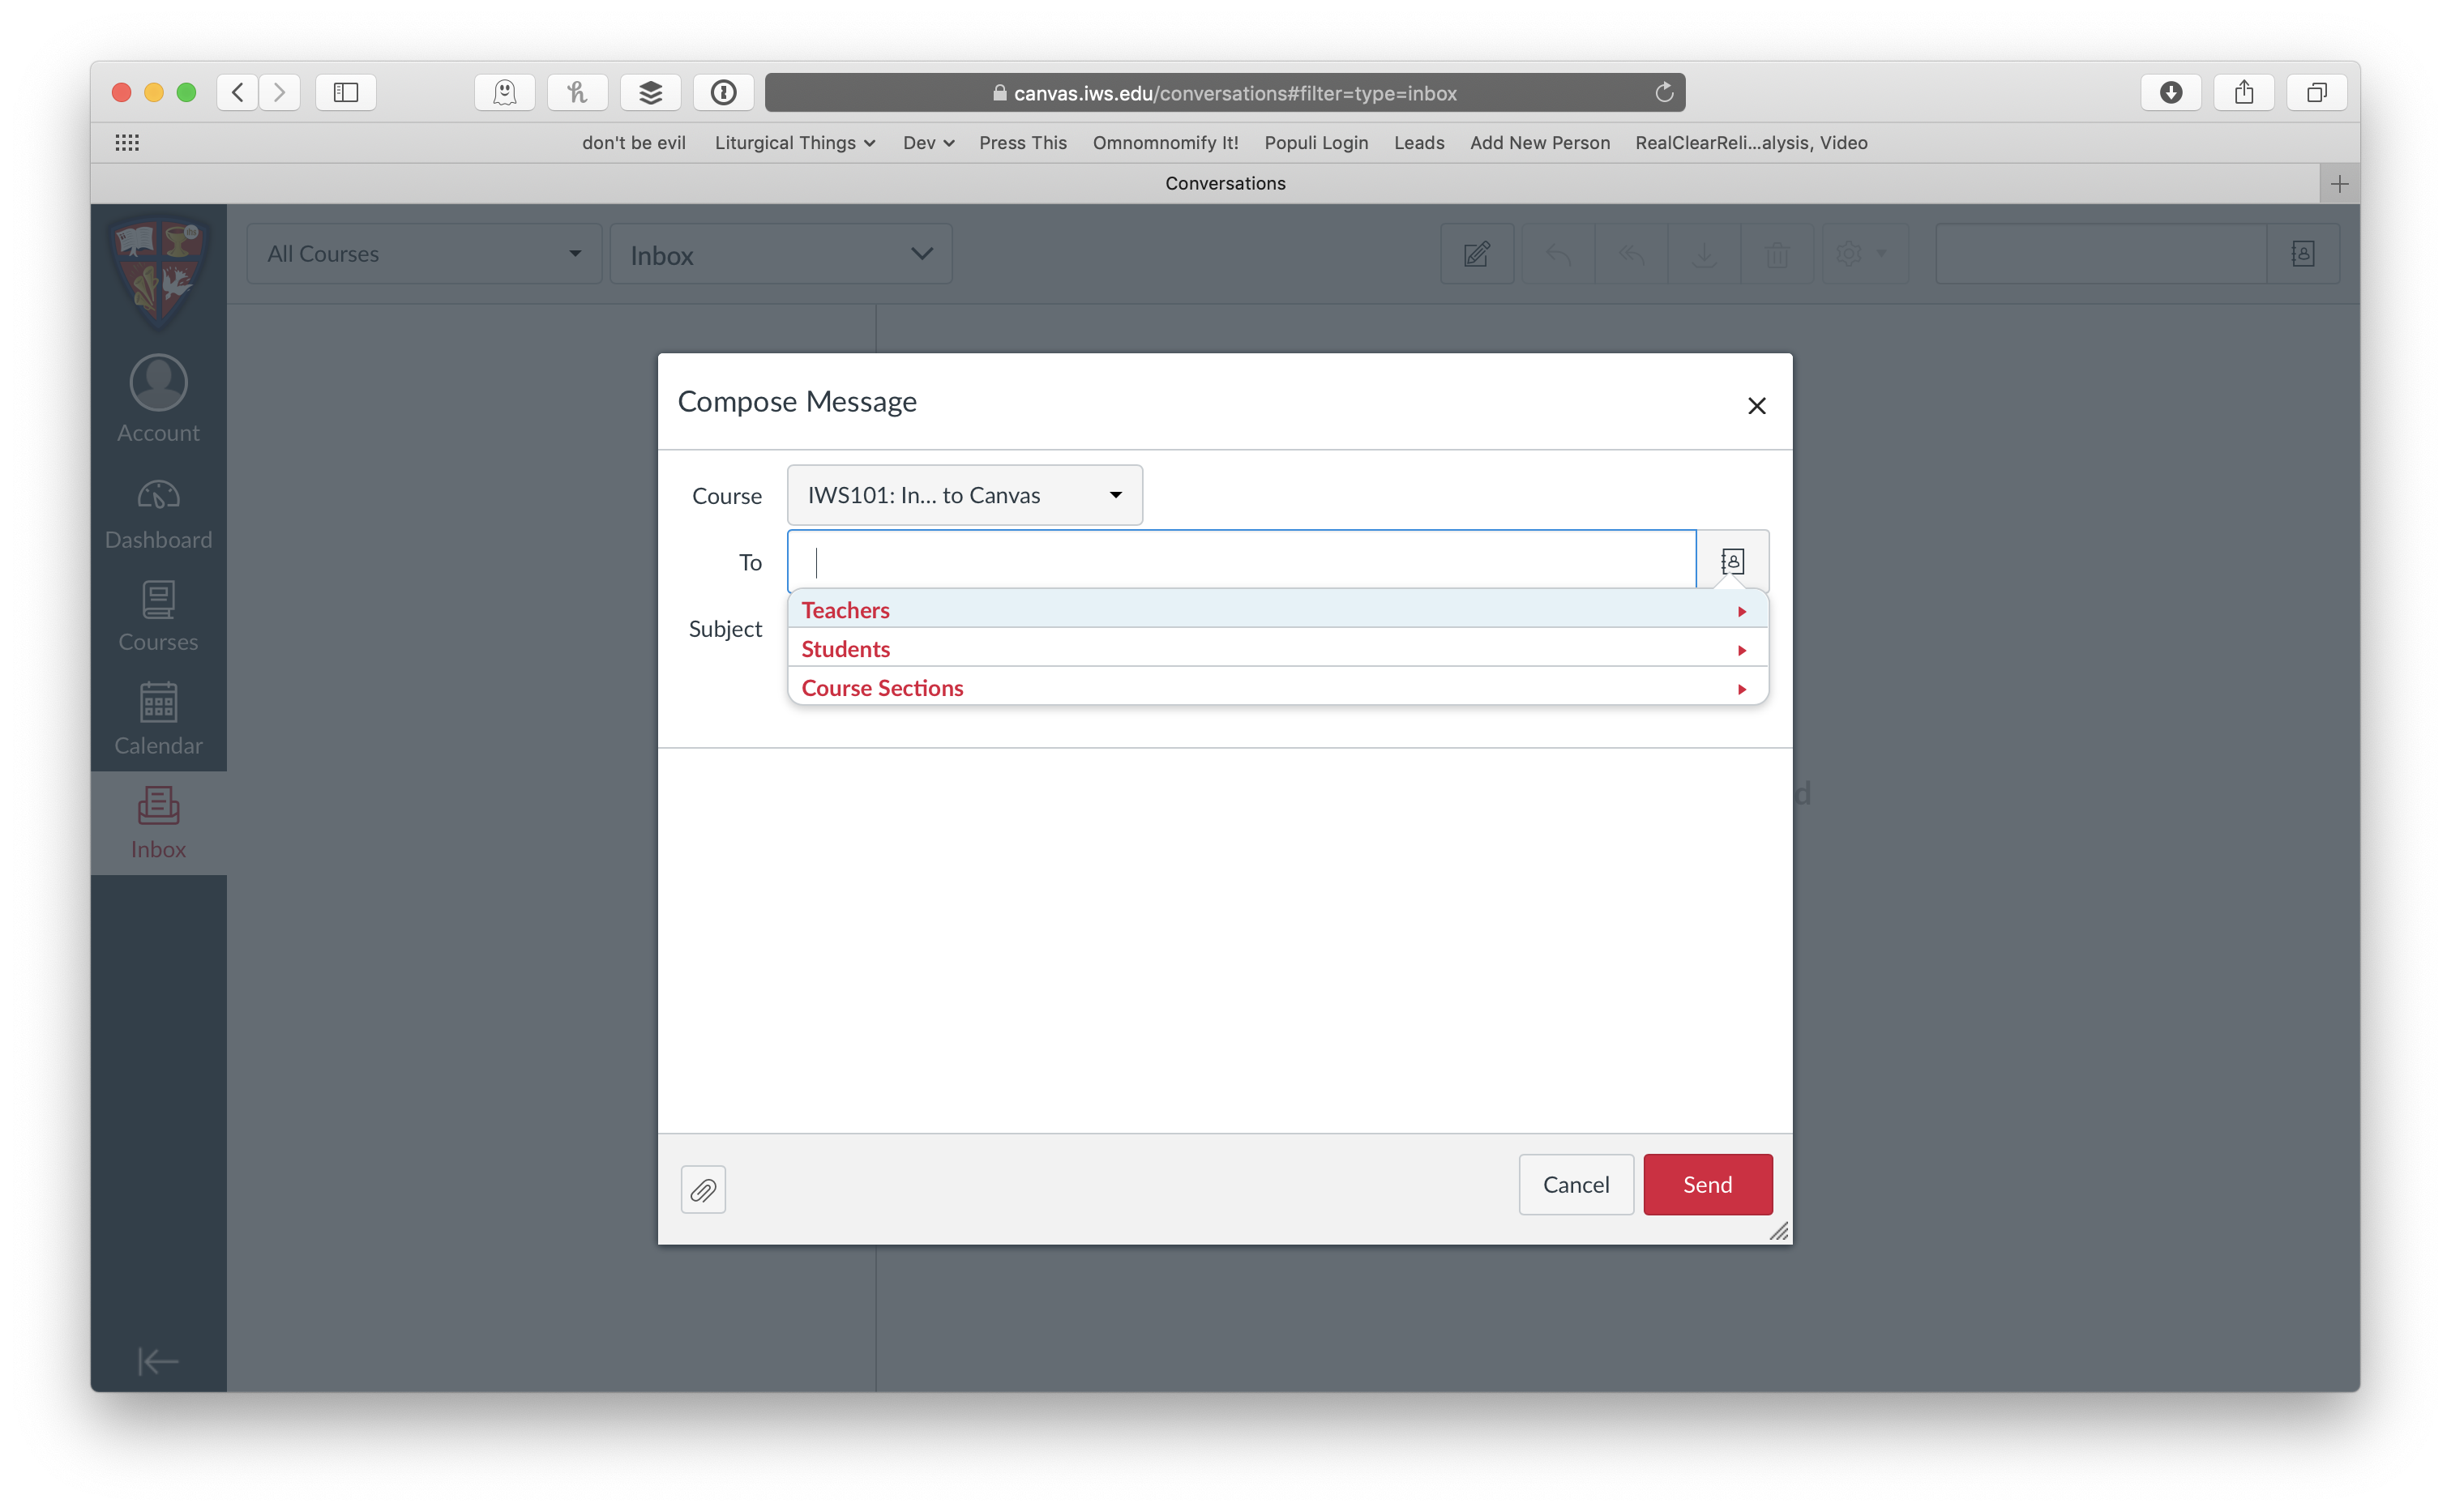Go back with the Safari back arrow

pyautogui.click(x=237, y=92)
